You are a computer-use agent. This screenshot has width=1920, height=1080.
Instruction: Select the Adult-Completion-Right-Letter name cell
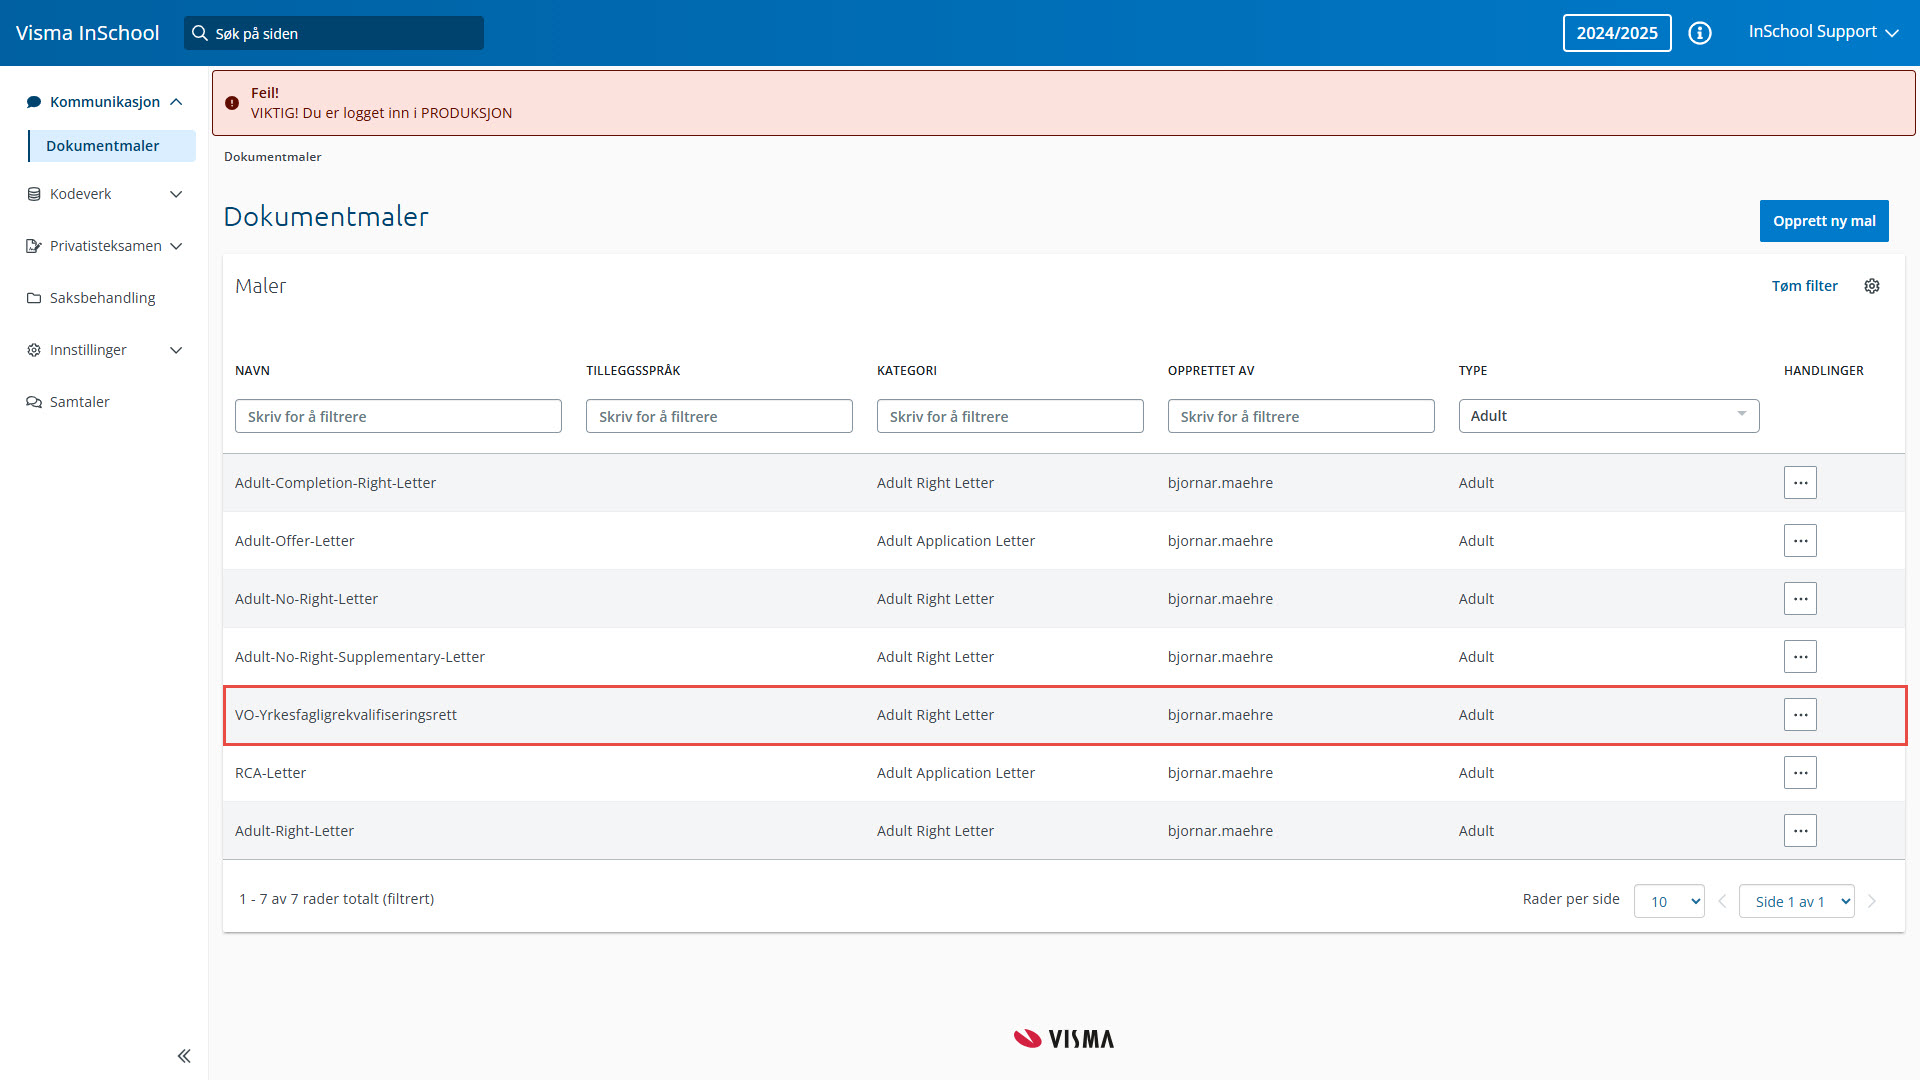point(335,483)
